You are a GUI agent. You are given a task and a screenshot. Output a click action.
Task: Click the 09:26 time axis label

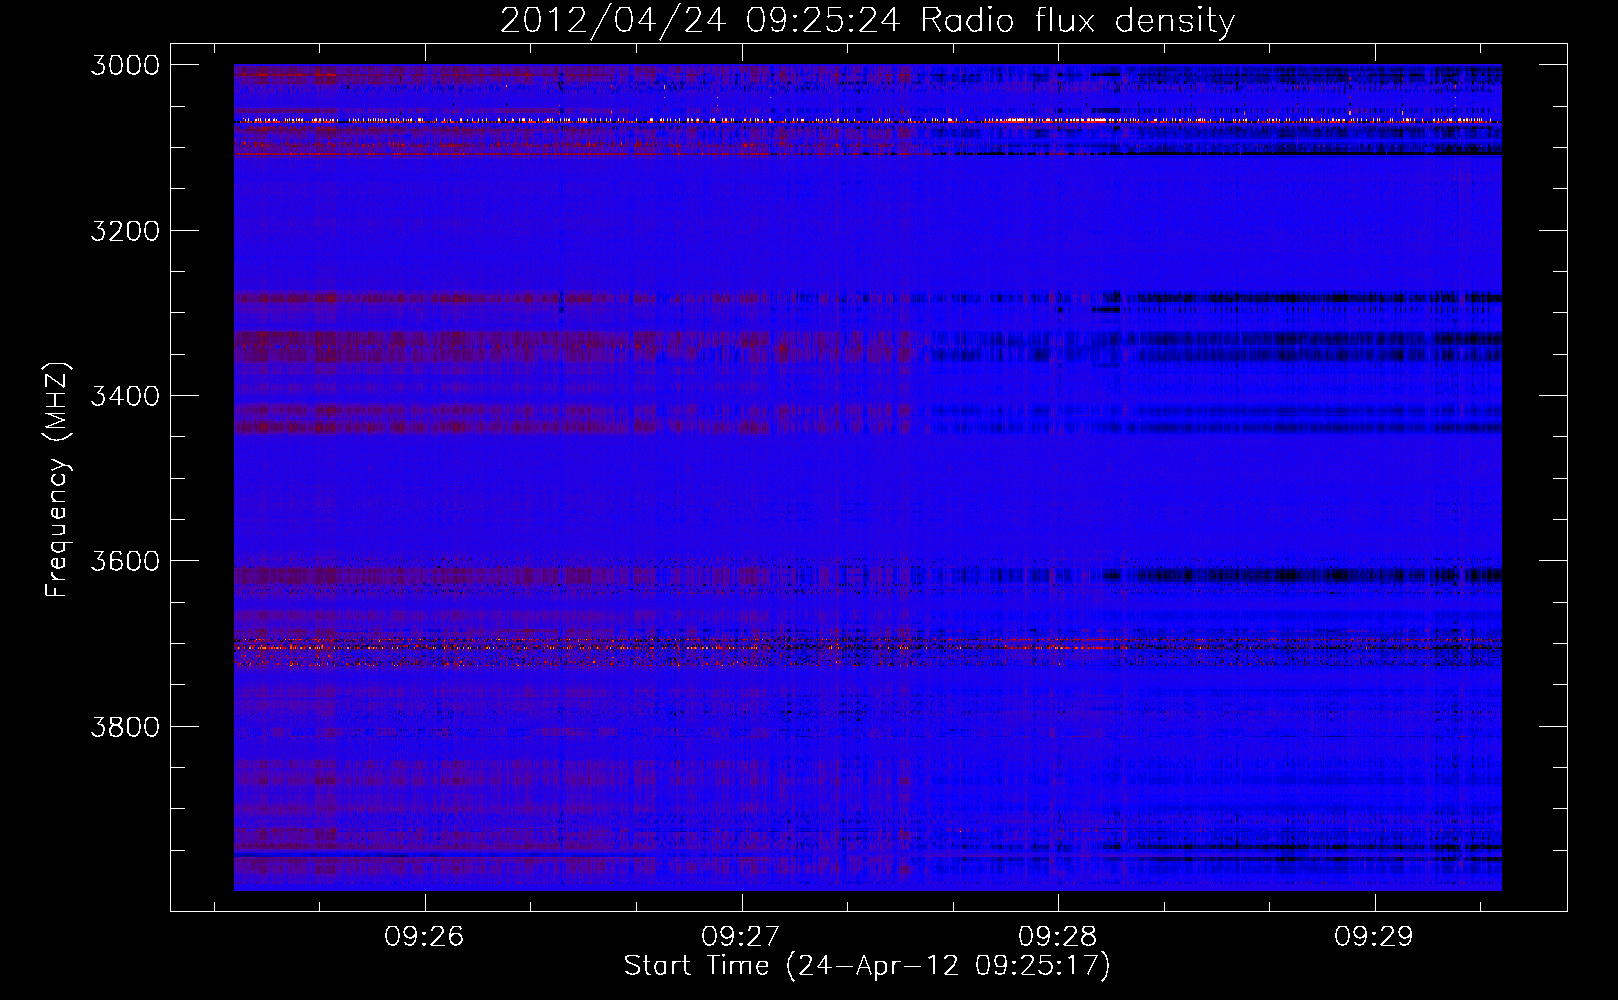tap(425, 936)
